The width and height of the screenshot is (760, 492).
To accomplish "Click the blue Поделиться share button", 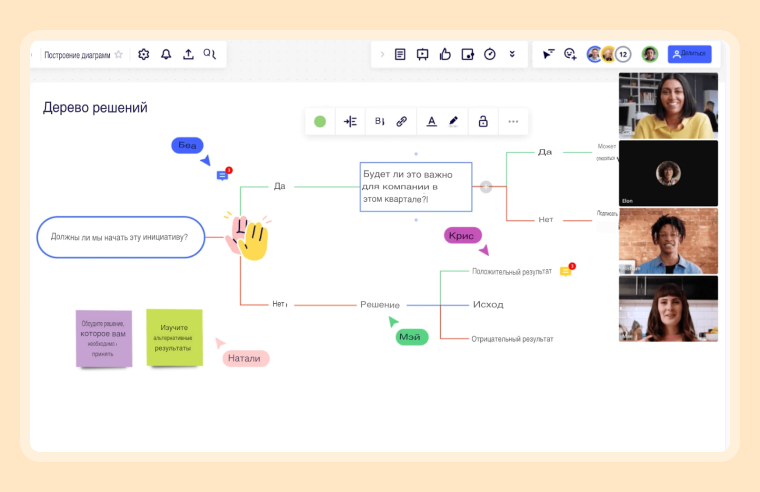I will tap(689, 54).
